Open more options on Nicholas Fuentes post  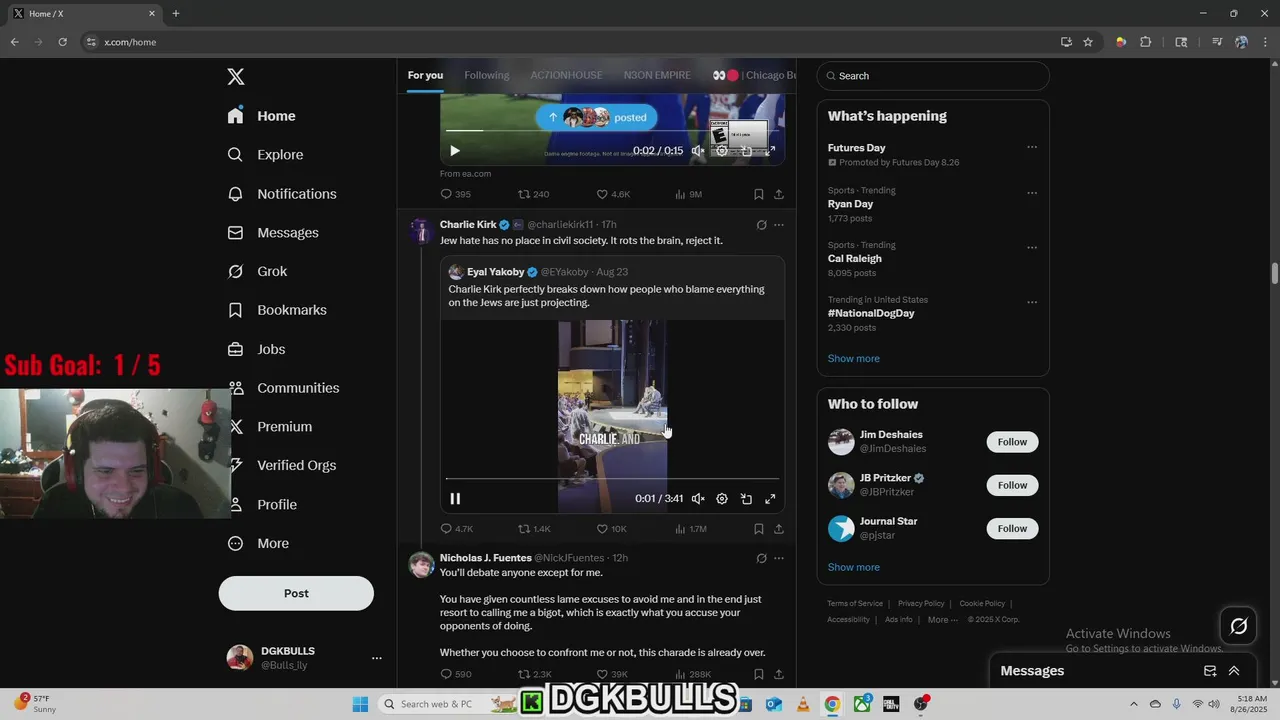[779, 559]
